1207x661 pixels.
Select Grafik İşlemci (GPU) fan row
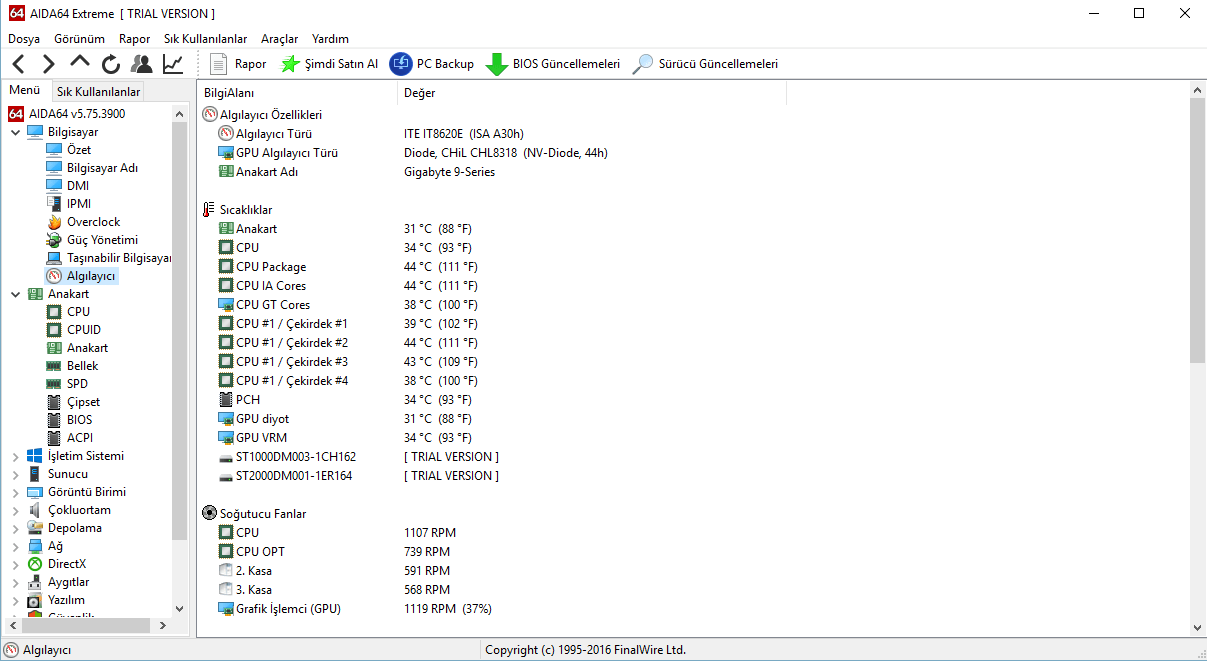coord(355,609)
